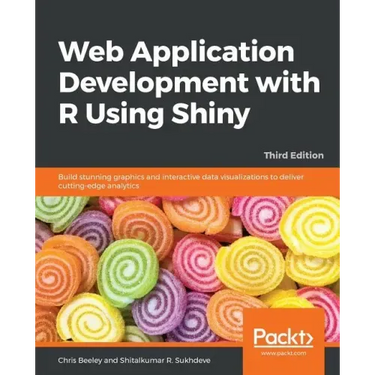Click the authors line 'Chris Beeley and Shitalkumar R. Sukhdeve'

coord(134,361)
